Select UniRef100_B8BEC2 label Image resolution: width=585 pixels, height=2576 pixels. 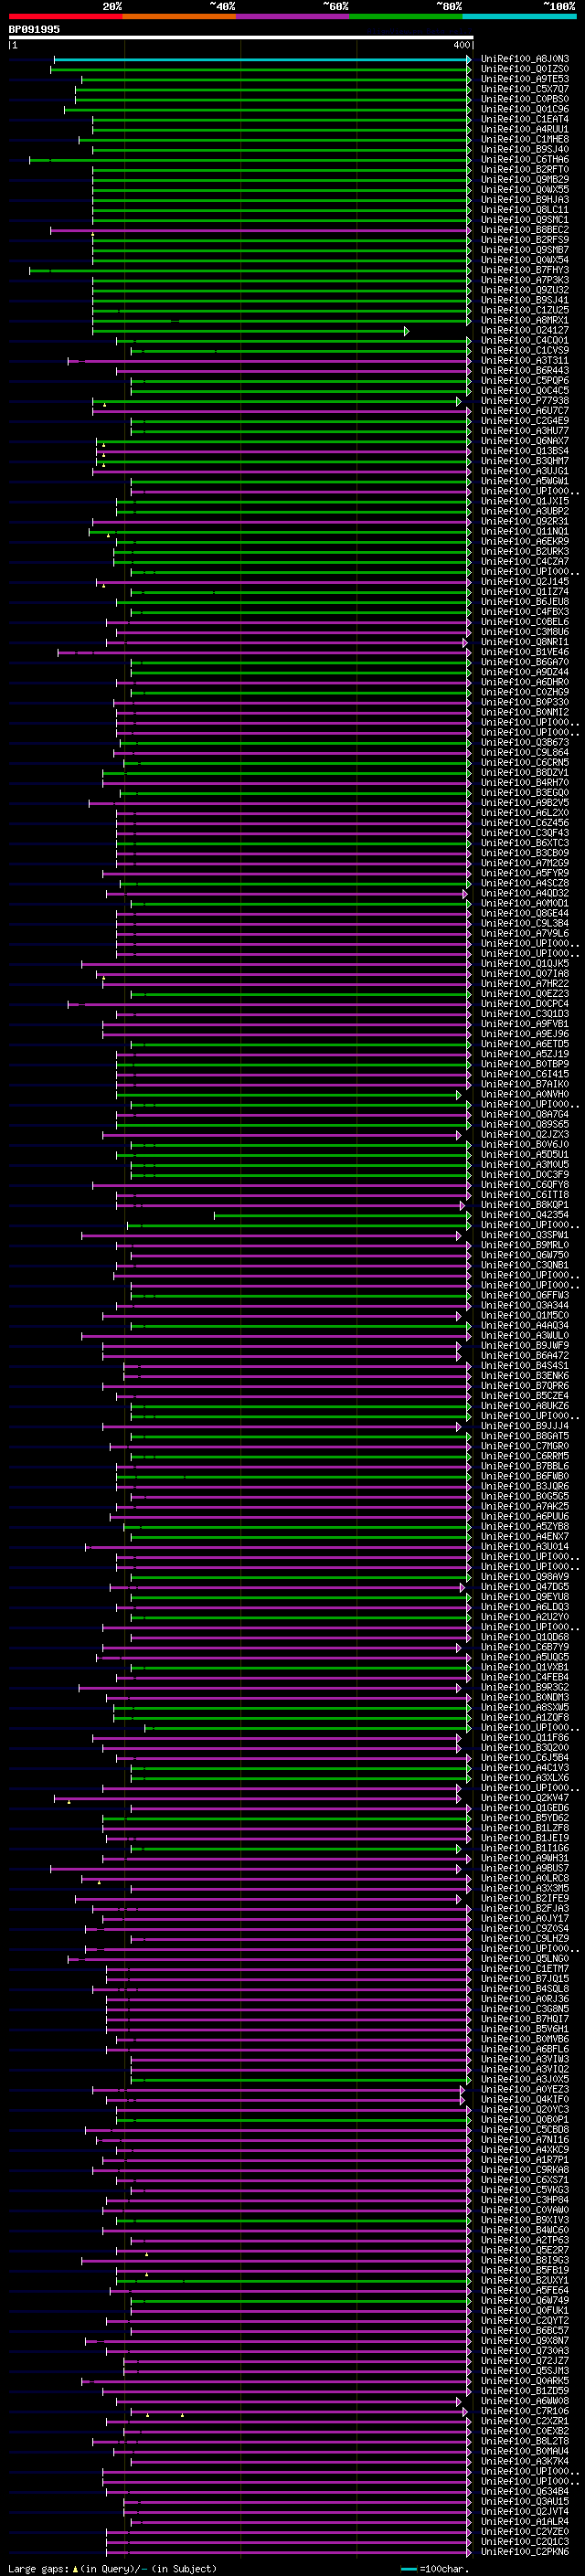point(525,230)
